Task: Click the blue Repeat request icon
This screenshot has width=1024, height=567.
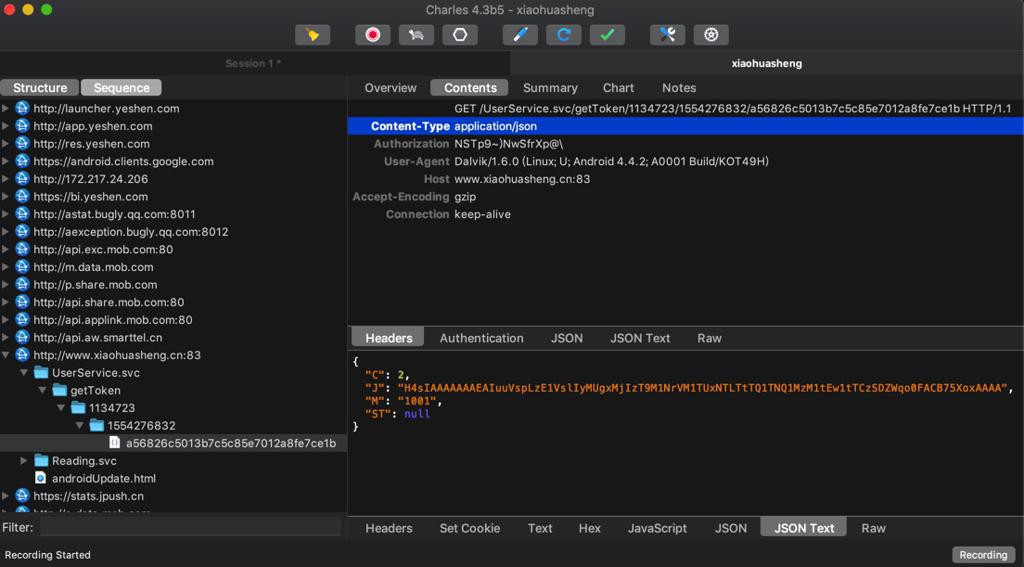Action: [564, 35]
